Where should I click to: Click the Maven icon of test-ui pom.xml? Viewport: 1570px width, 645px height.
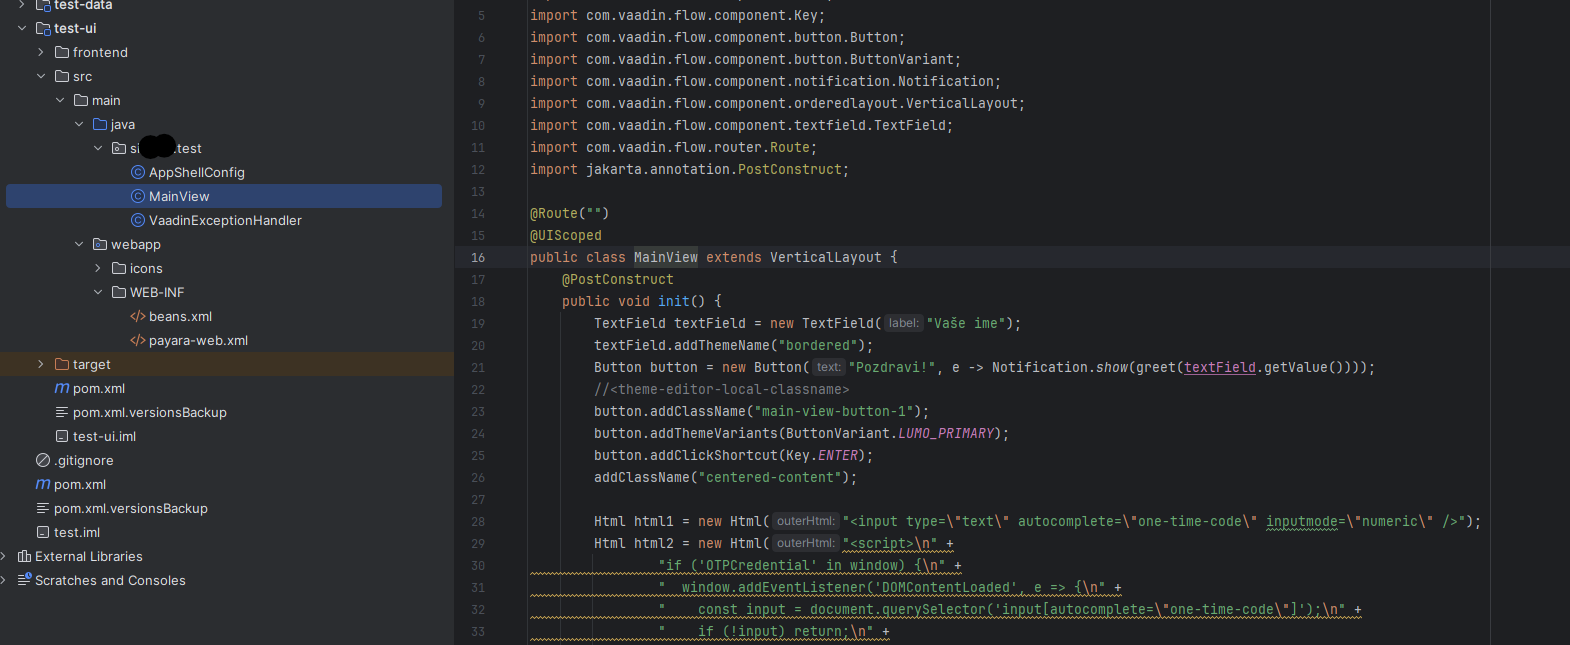(62, 389)
